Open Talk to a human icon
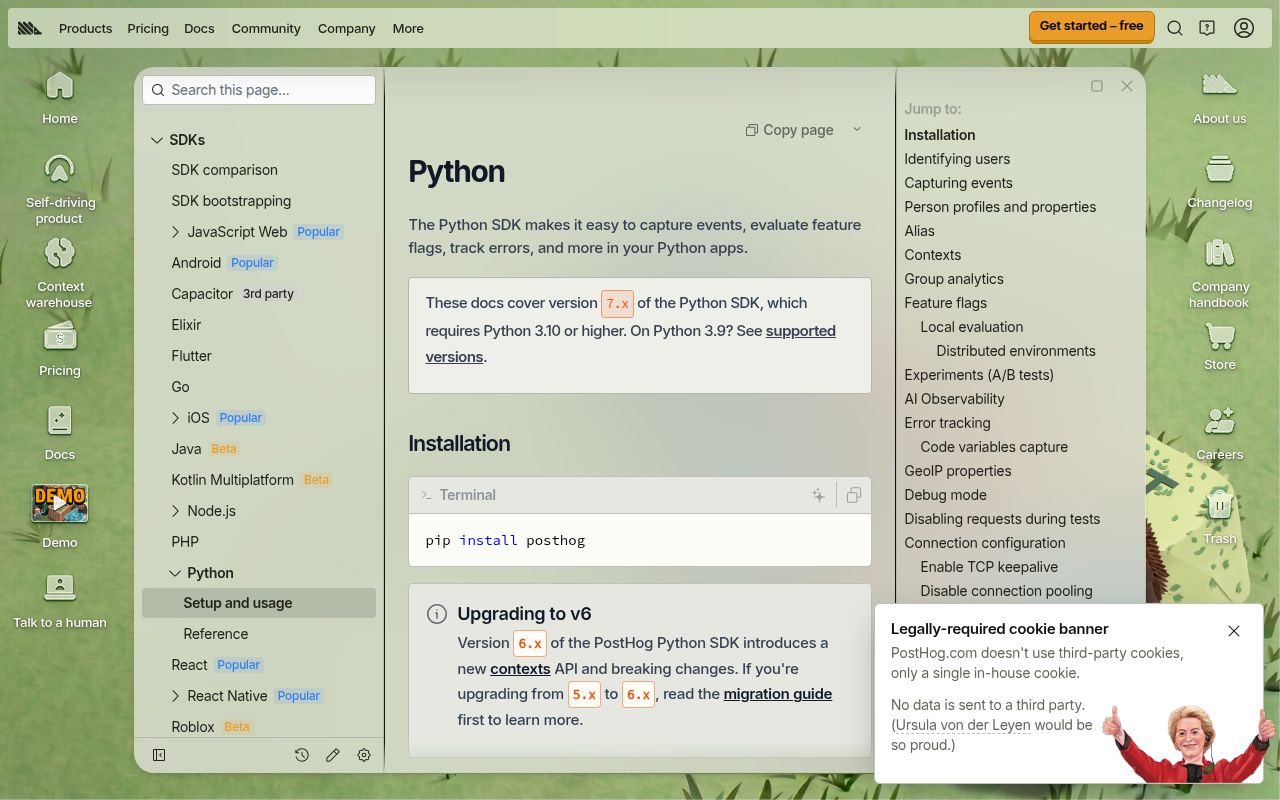The height and width of the screenshot is (800, 1280). click(60, 588)
